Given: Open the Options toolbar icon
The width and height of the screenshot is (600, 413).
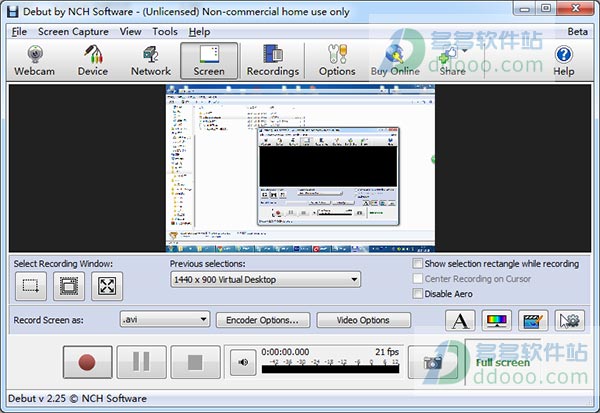Looking at the screenshot, I should click(x=337, y=60).
